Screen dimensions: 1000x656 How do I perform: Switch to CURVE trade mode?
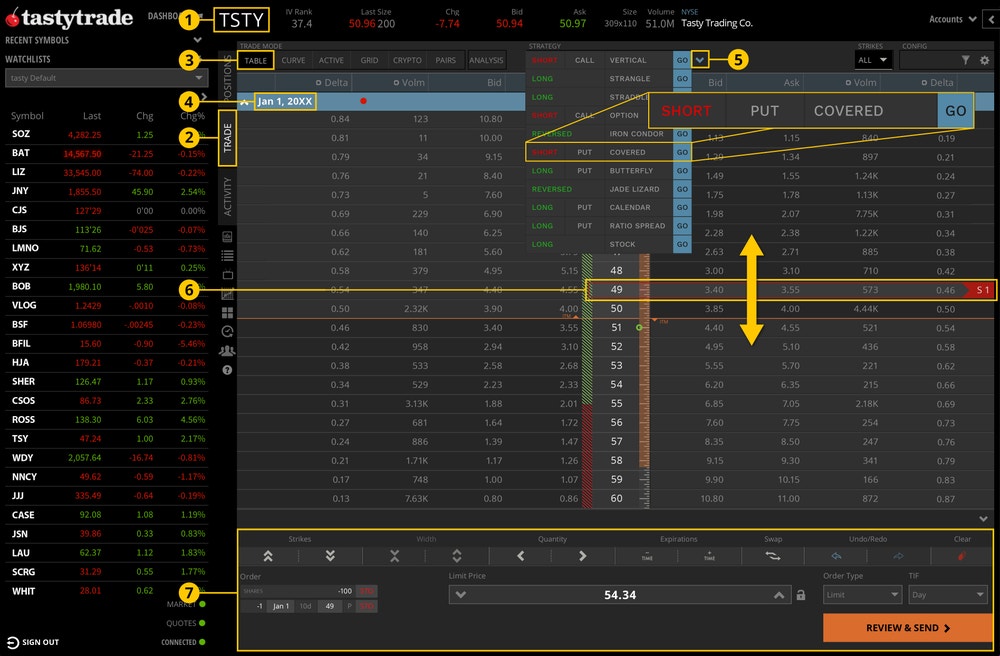coord(293,61)
